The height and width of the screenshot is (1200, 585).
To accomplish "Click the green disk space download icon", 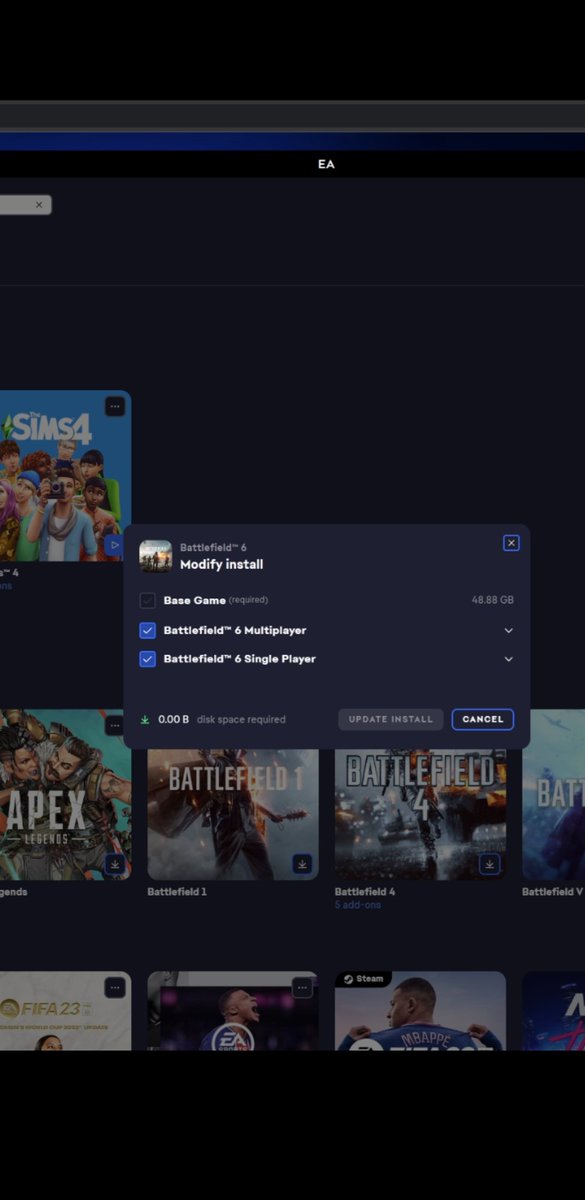I will [145, 719].
